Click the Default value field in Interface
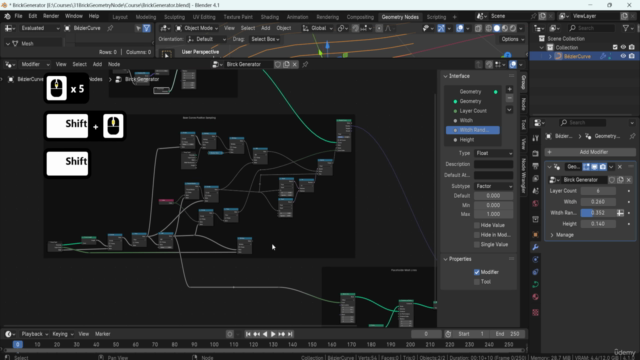640x360 pixels. [x=493, y=196]
